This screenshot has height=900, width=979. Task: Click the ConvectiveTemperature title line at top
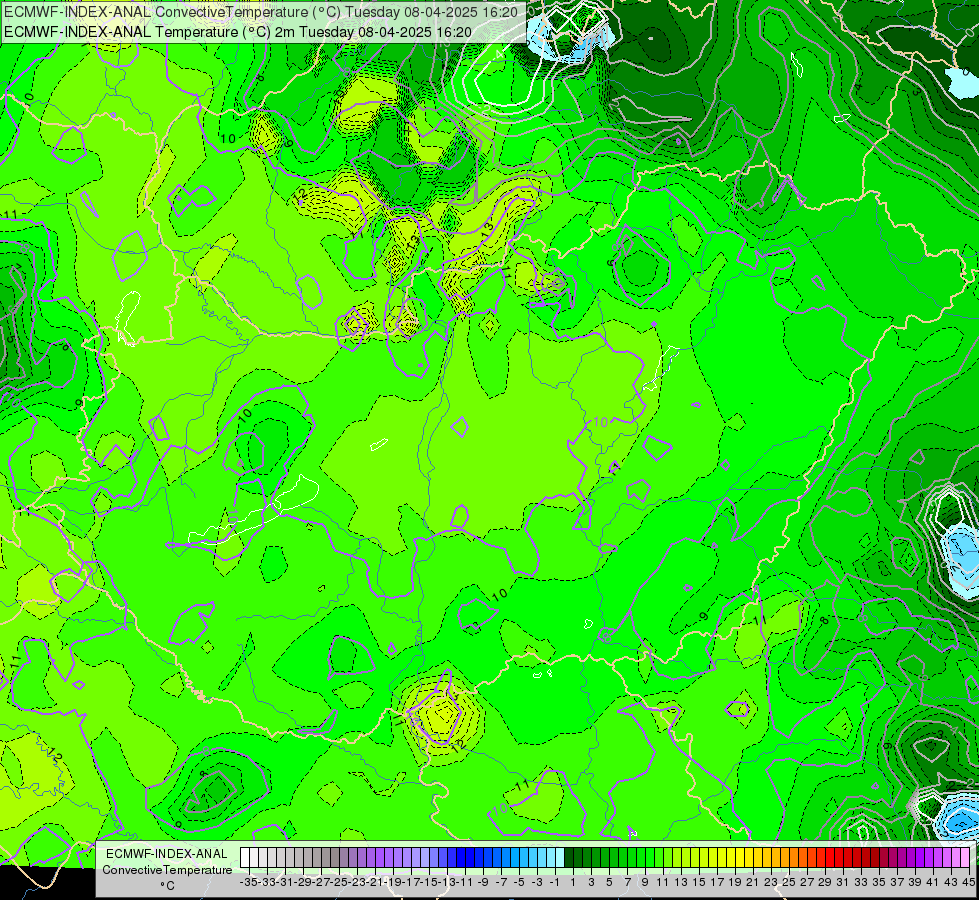pos(261,12)
